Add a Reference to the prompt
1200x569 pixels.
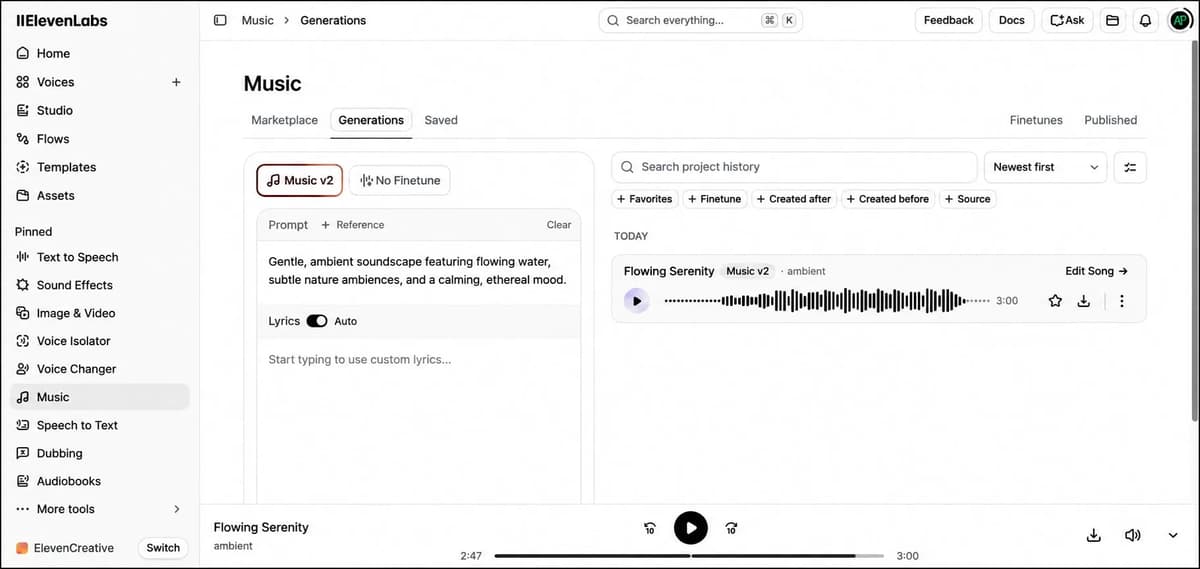point(353,225)
